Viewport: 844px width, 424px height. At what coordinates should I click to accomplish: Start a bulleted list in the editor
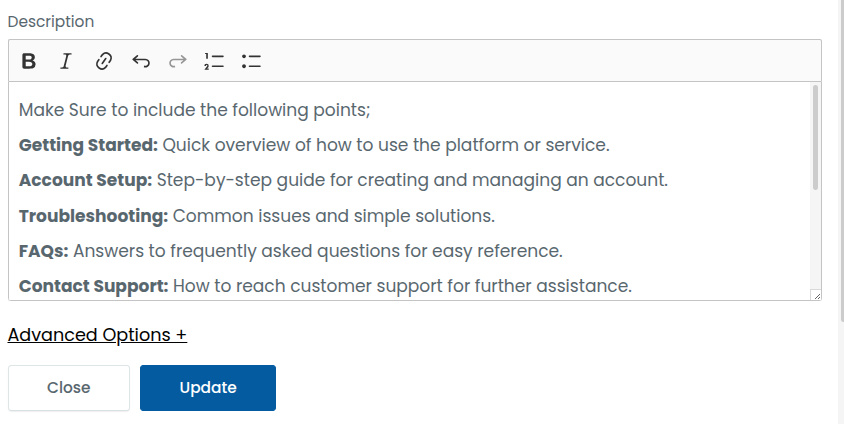click(x=251, y=61)
